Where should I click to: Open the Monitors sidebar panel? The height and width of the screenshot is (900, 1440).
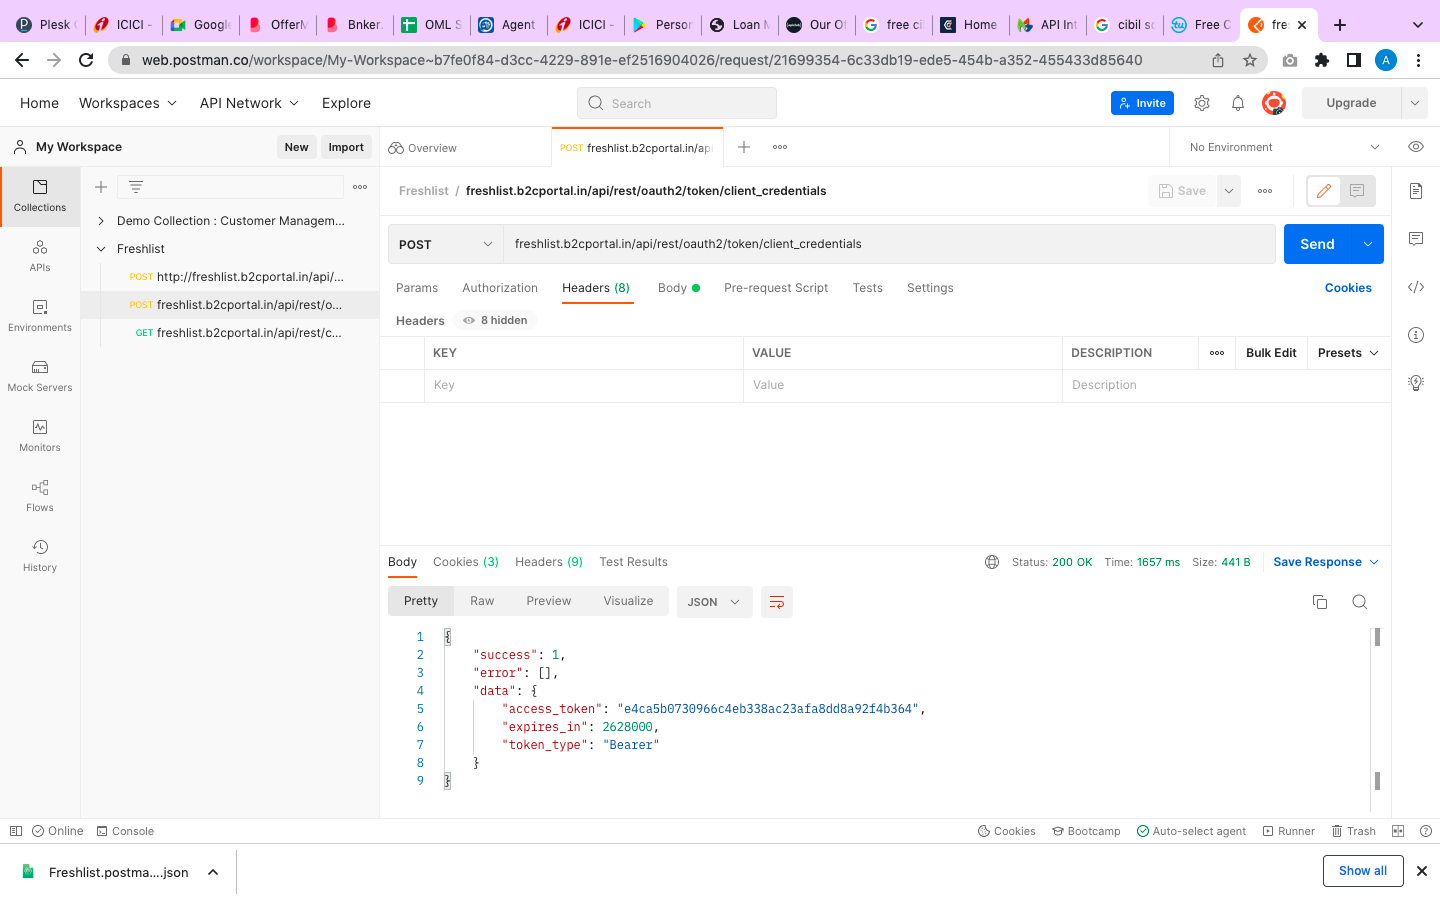point(40,436)
